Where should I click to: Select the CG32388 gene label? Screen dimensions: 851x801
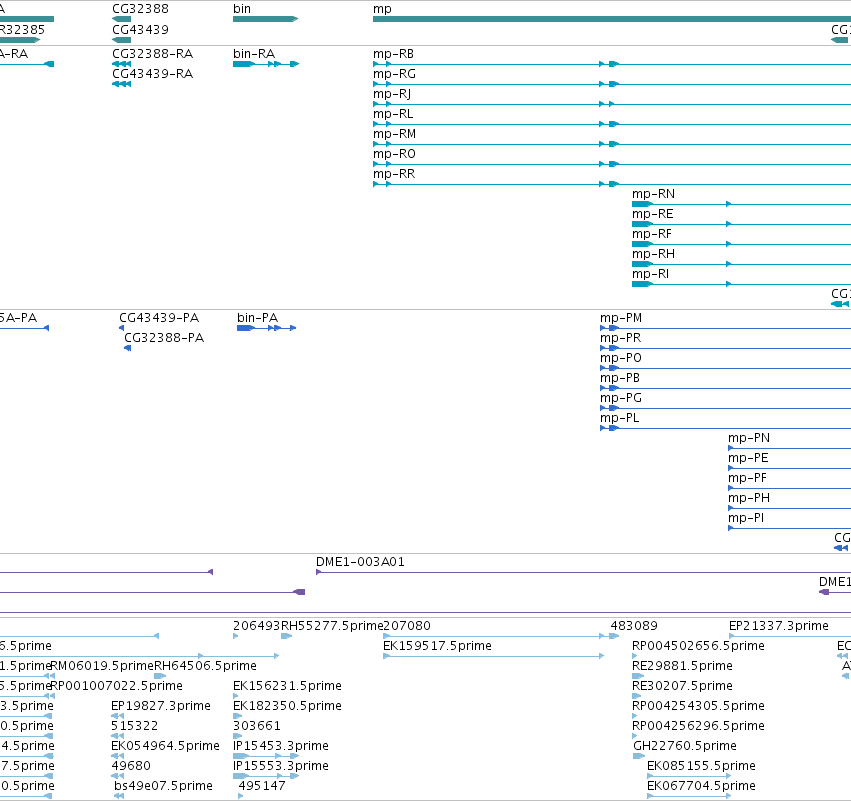tap(140, 9)
